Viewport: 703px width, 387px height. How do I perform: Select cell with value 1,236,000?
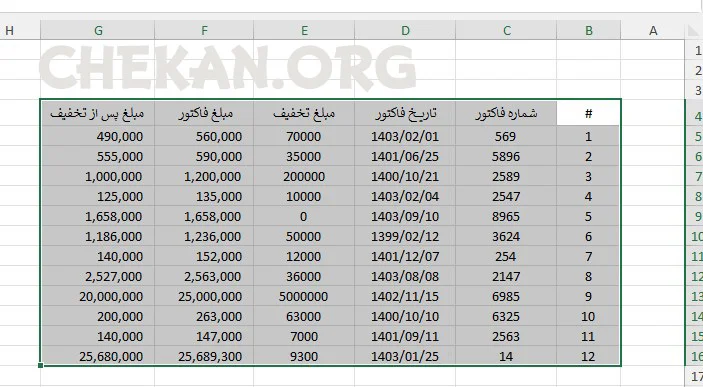[x=204, y=236]
